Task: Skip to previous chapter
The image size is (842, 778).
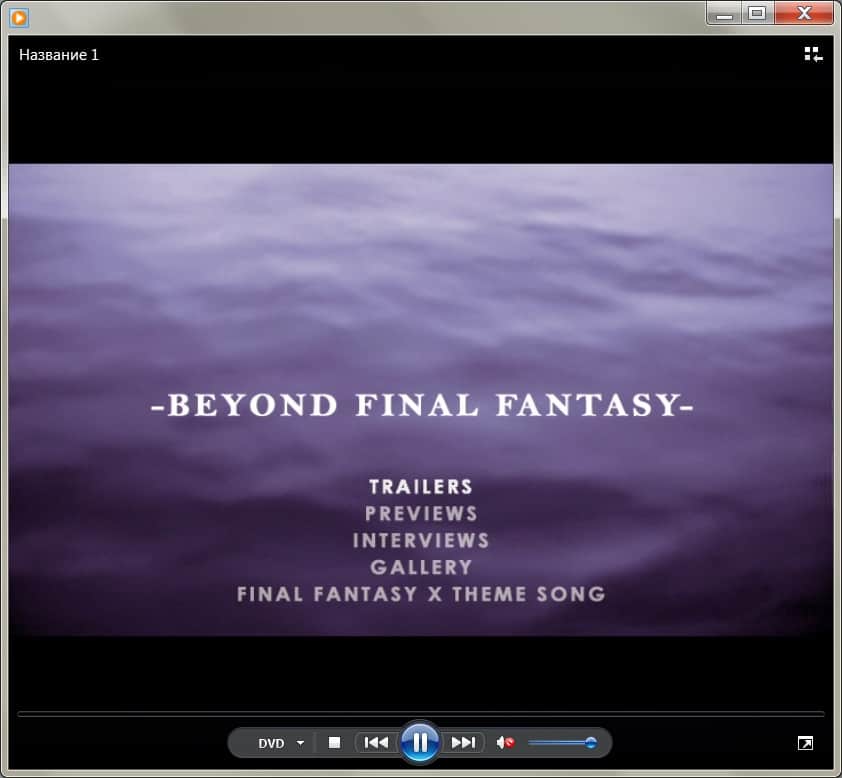Action: [x=376, y=743]
